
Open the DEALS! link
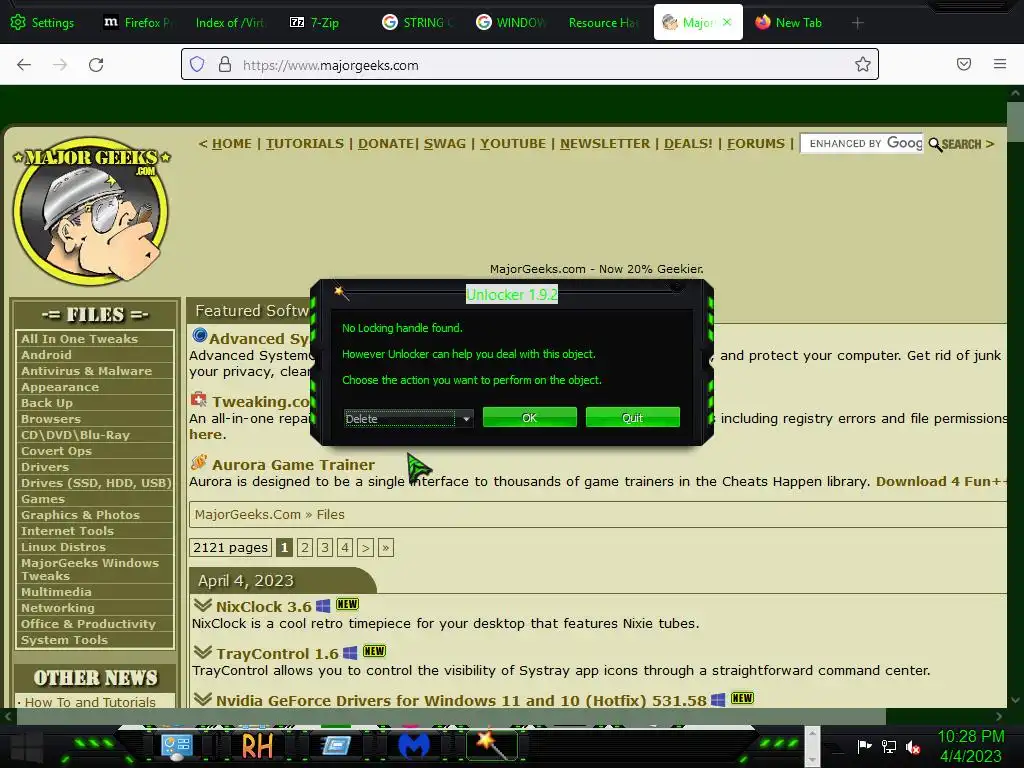click(x=688, y=144)
